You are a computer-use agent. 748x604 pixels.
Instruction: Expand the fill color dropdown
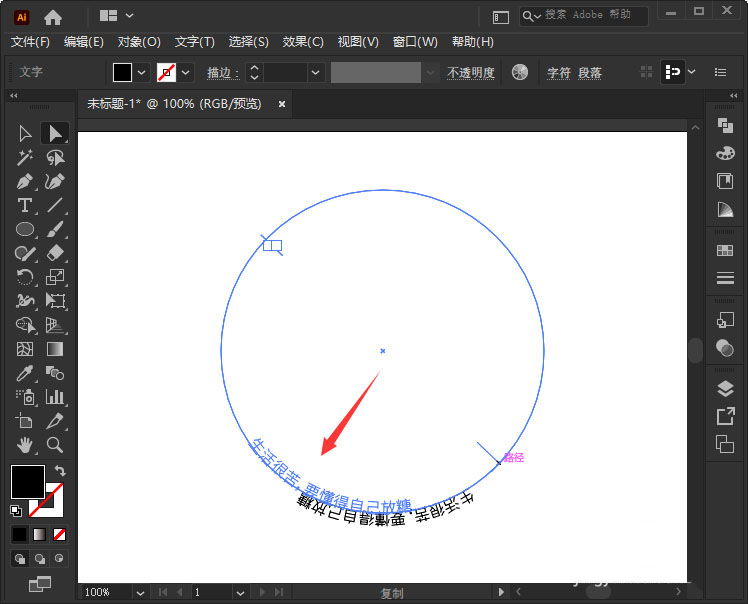[141, 72]
